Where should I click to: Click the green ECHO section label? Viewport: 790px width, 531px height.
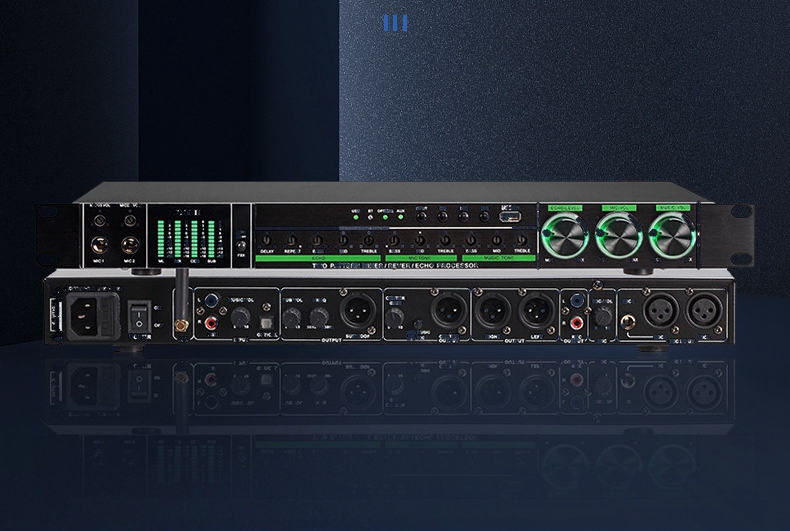(x=318, y=258)
